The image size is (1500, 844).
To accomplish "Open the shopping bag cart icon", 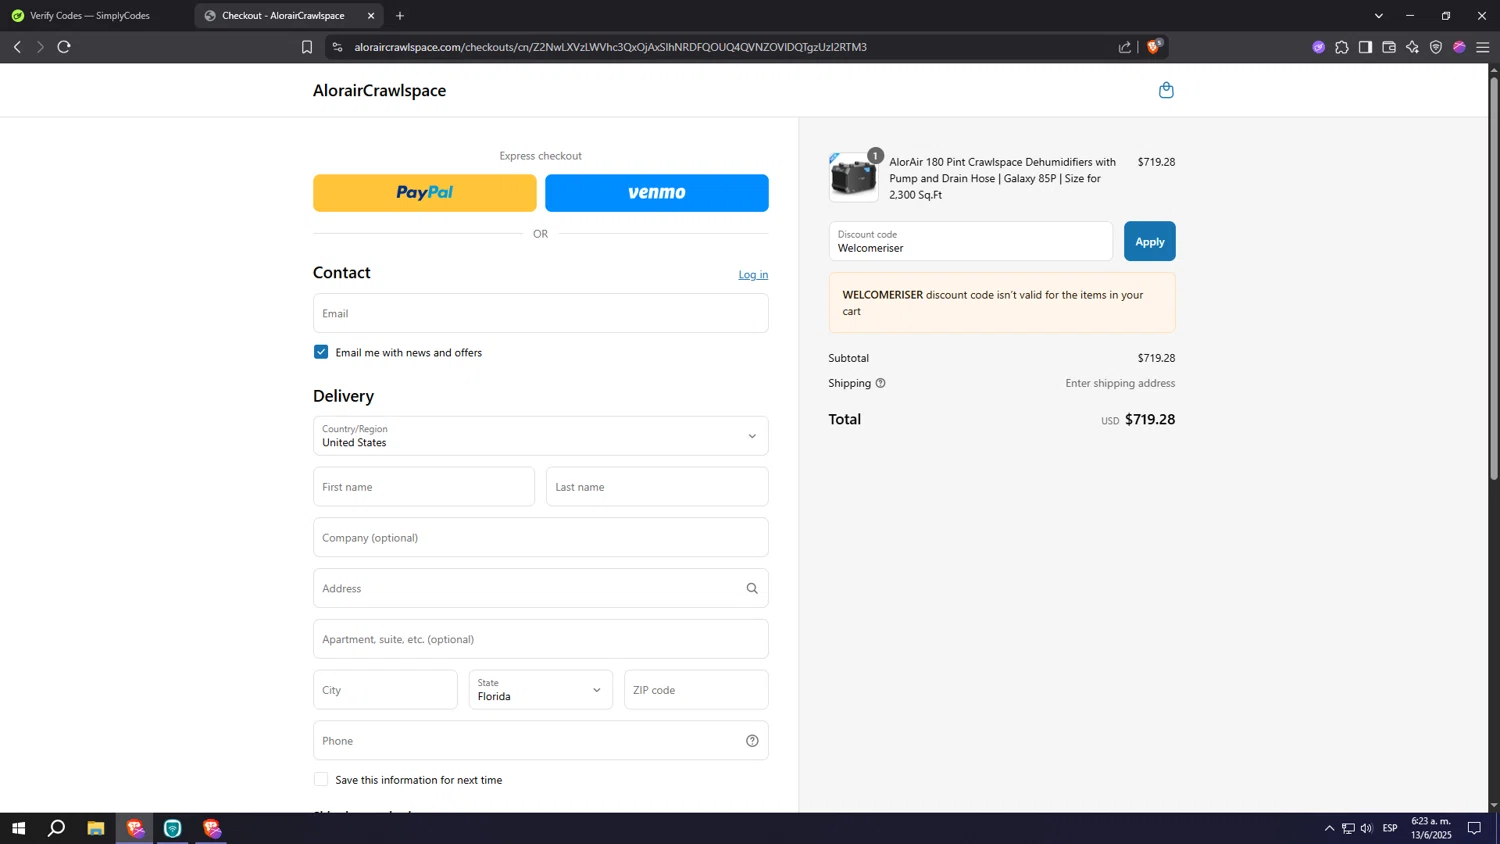I will (x=1166, y=90).
